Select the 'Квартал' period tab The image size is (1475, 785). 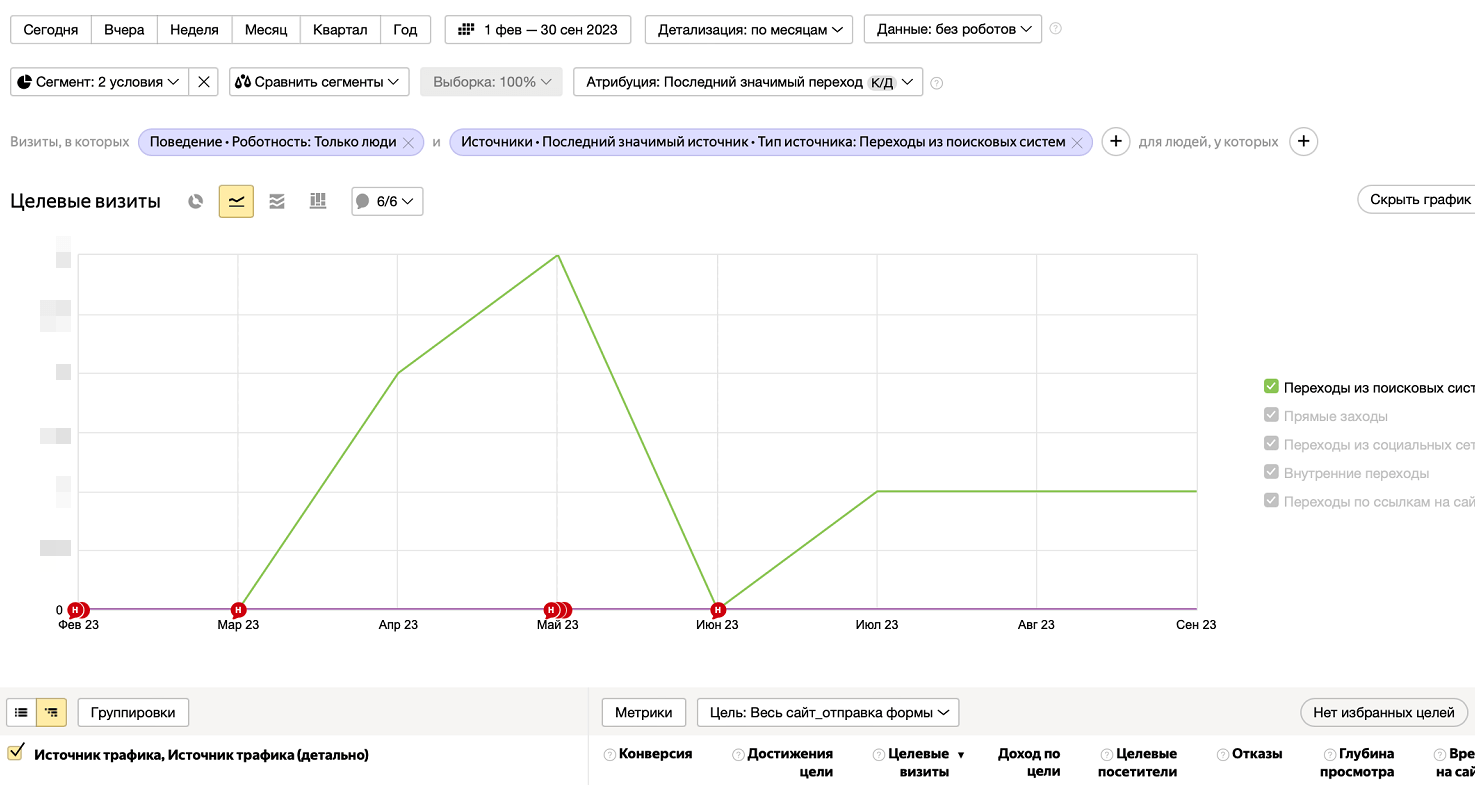pyautogui.click(x=340, y=29)
